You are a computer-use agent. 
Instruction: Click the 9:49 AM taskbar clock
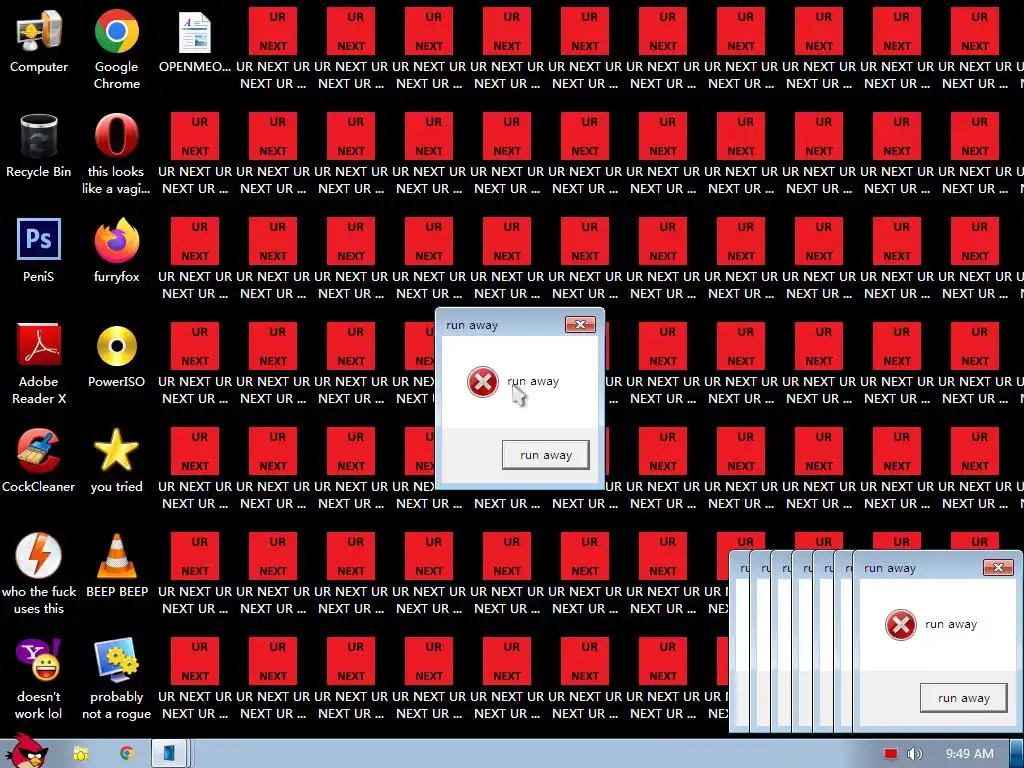point(969,754)
